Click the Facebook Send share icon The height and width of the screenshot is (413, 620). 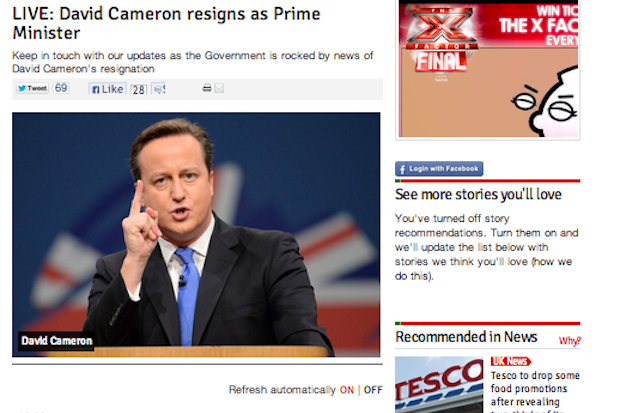point(158,89)
